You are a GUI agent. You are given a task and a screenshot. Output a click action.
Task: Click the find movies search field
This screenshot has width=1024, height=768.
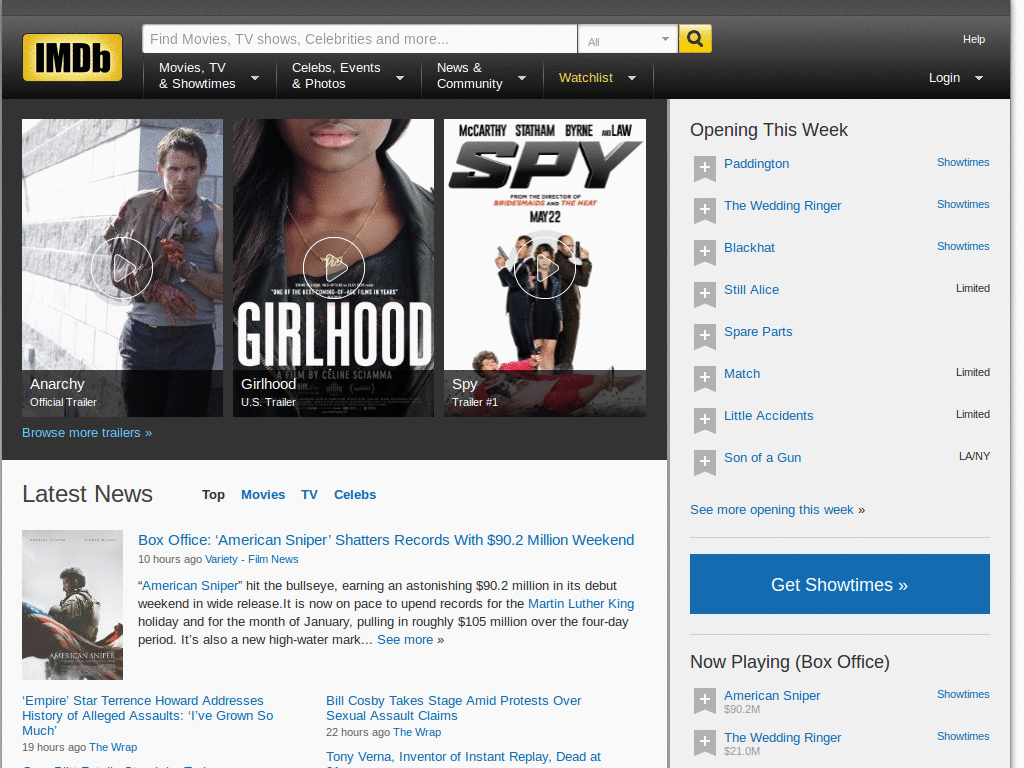360,39
